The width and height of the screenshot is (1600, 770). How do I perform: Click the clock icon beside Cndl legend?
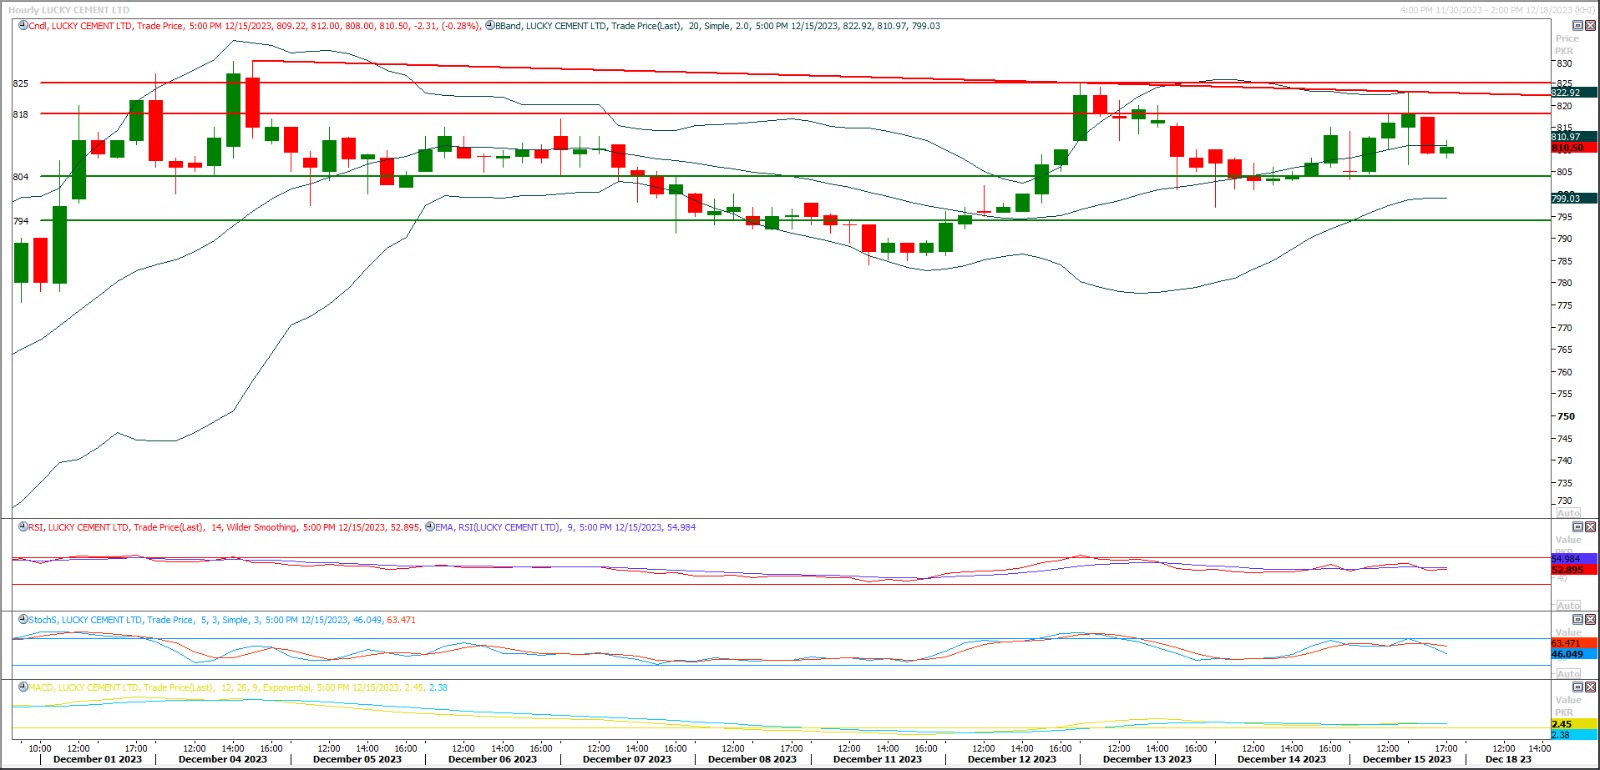click(23, 25)
